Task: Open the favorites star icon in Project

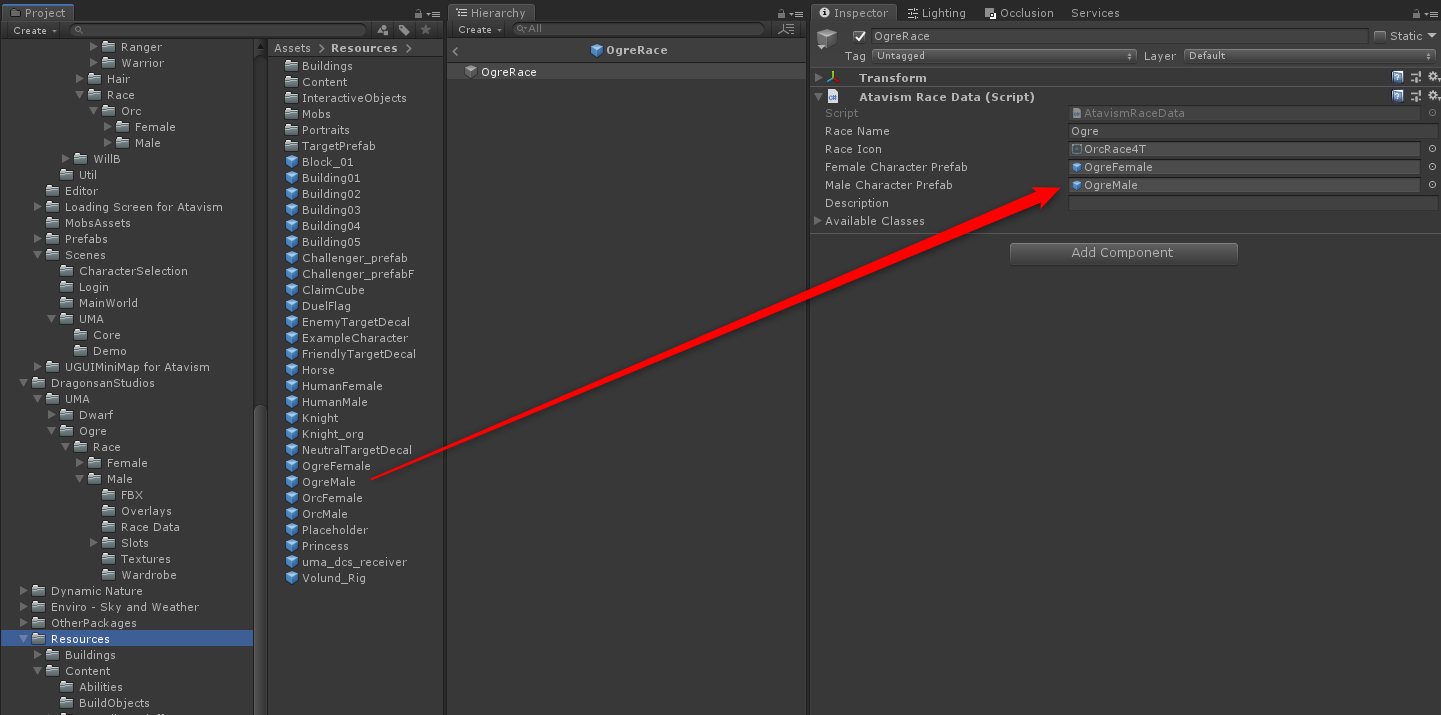Action: [425, 30]
